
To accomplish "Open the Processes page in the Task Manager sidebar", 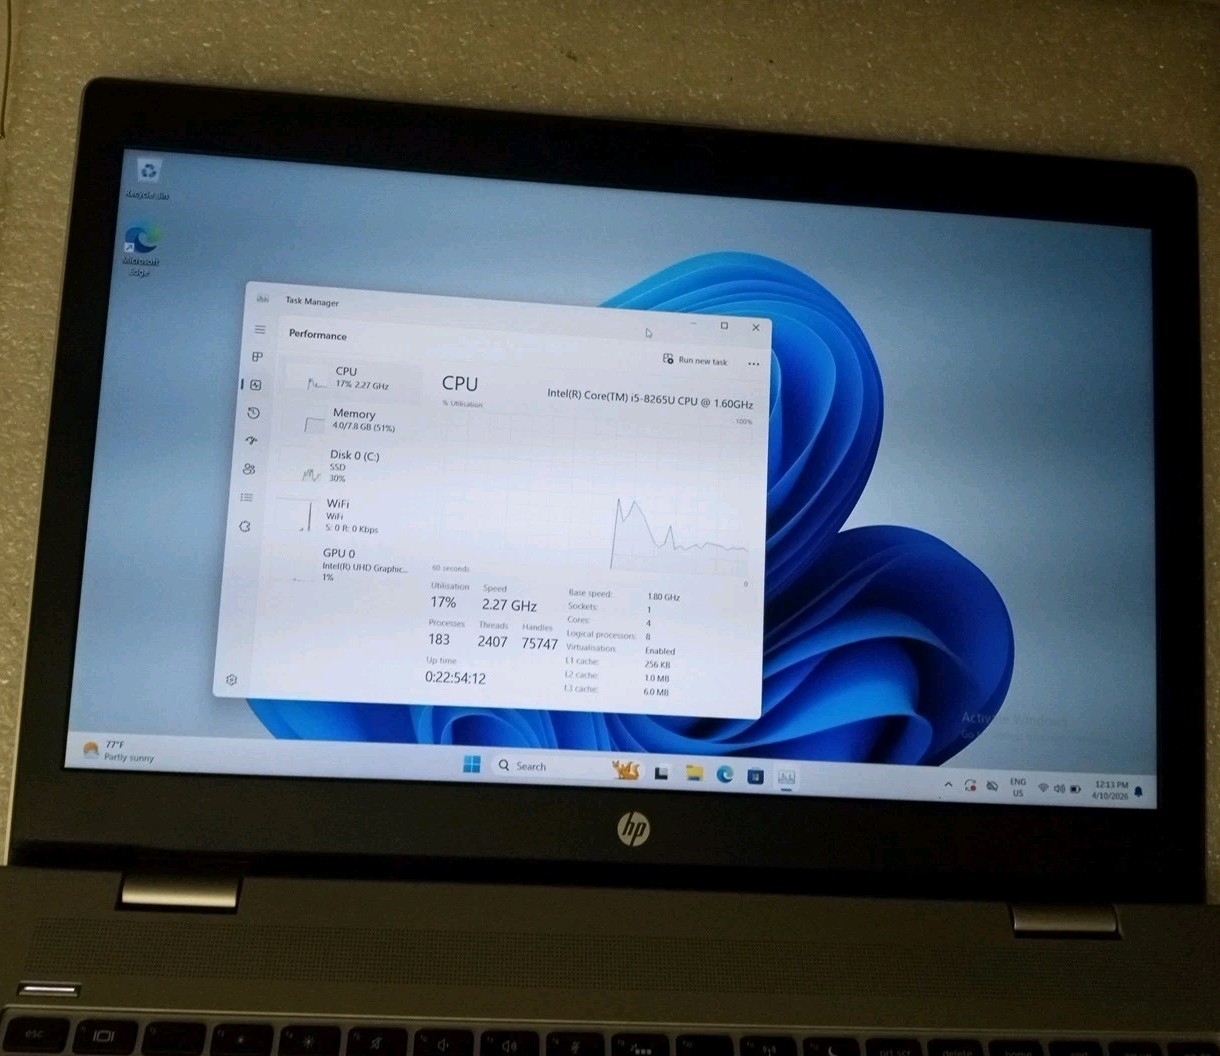I will (x=257, y=357).
